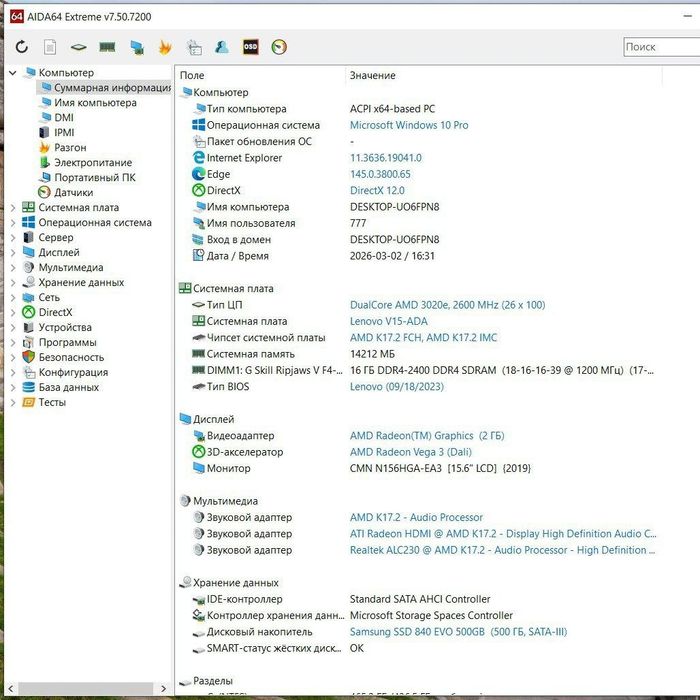This screenshot has height=700, width=700.
Task: Open the Lenovo (09/18/2023) BIOS link
Action: (396, 387)
